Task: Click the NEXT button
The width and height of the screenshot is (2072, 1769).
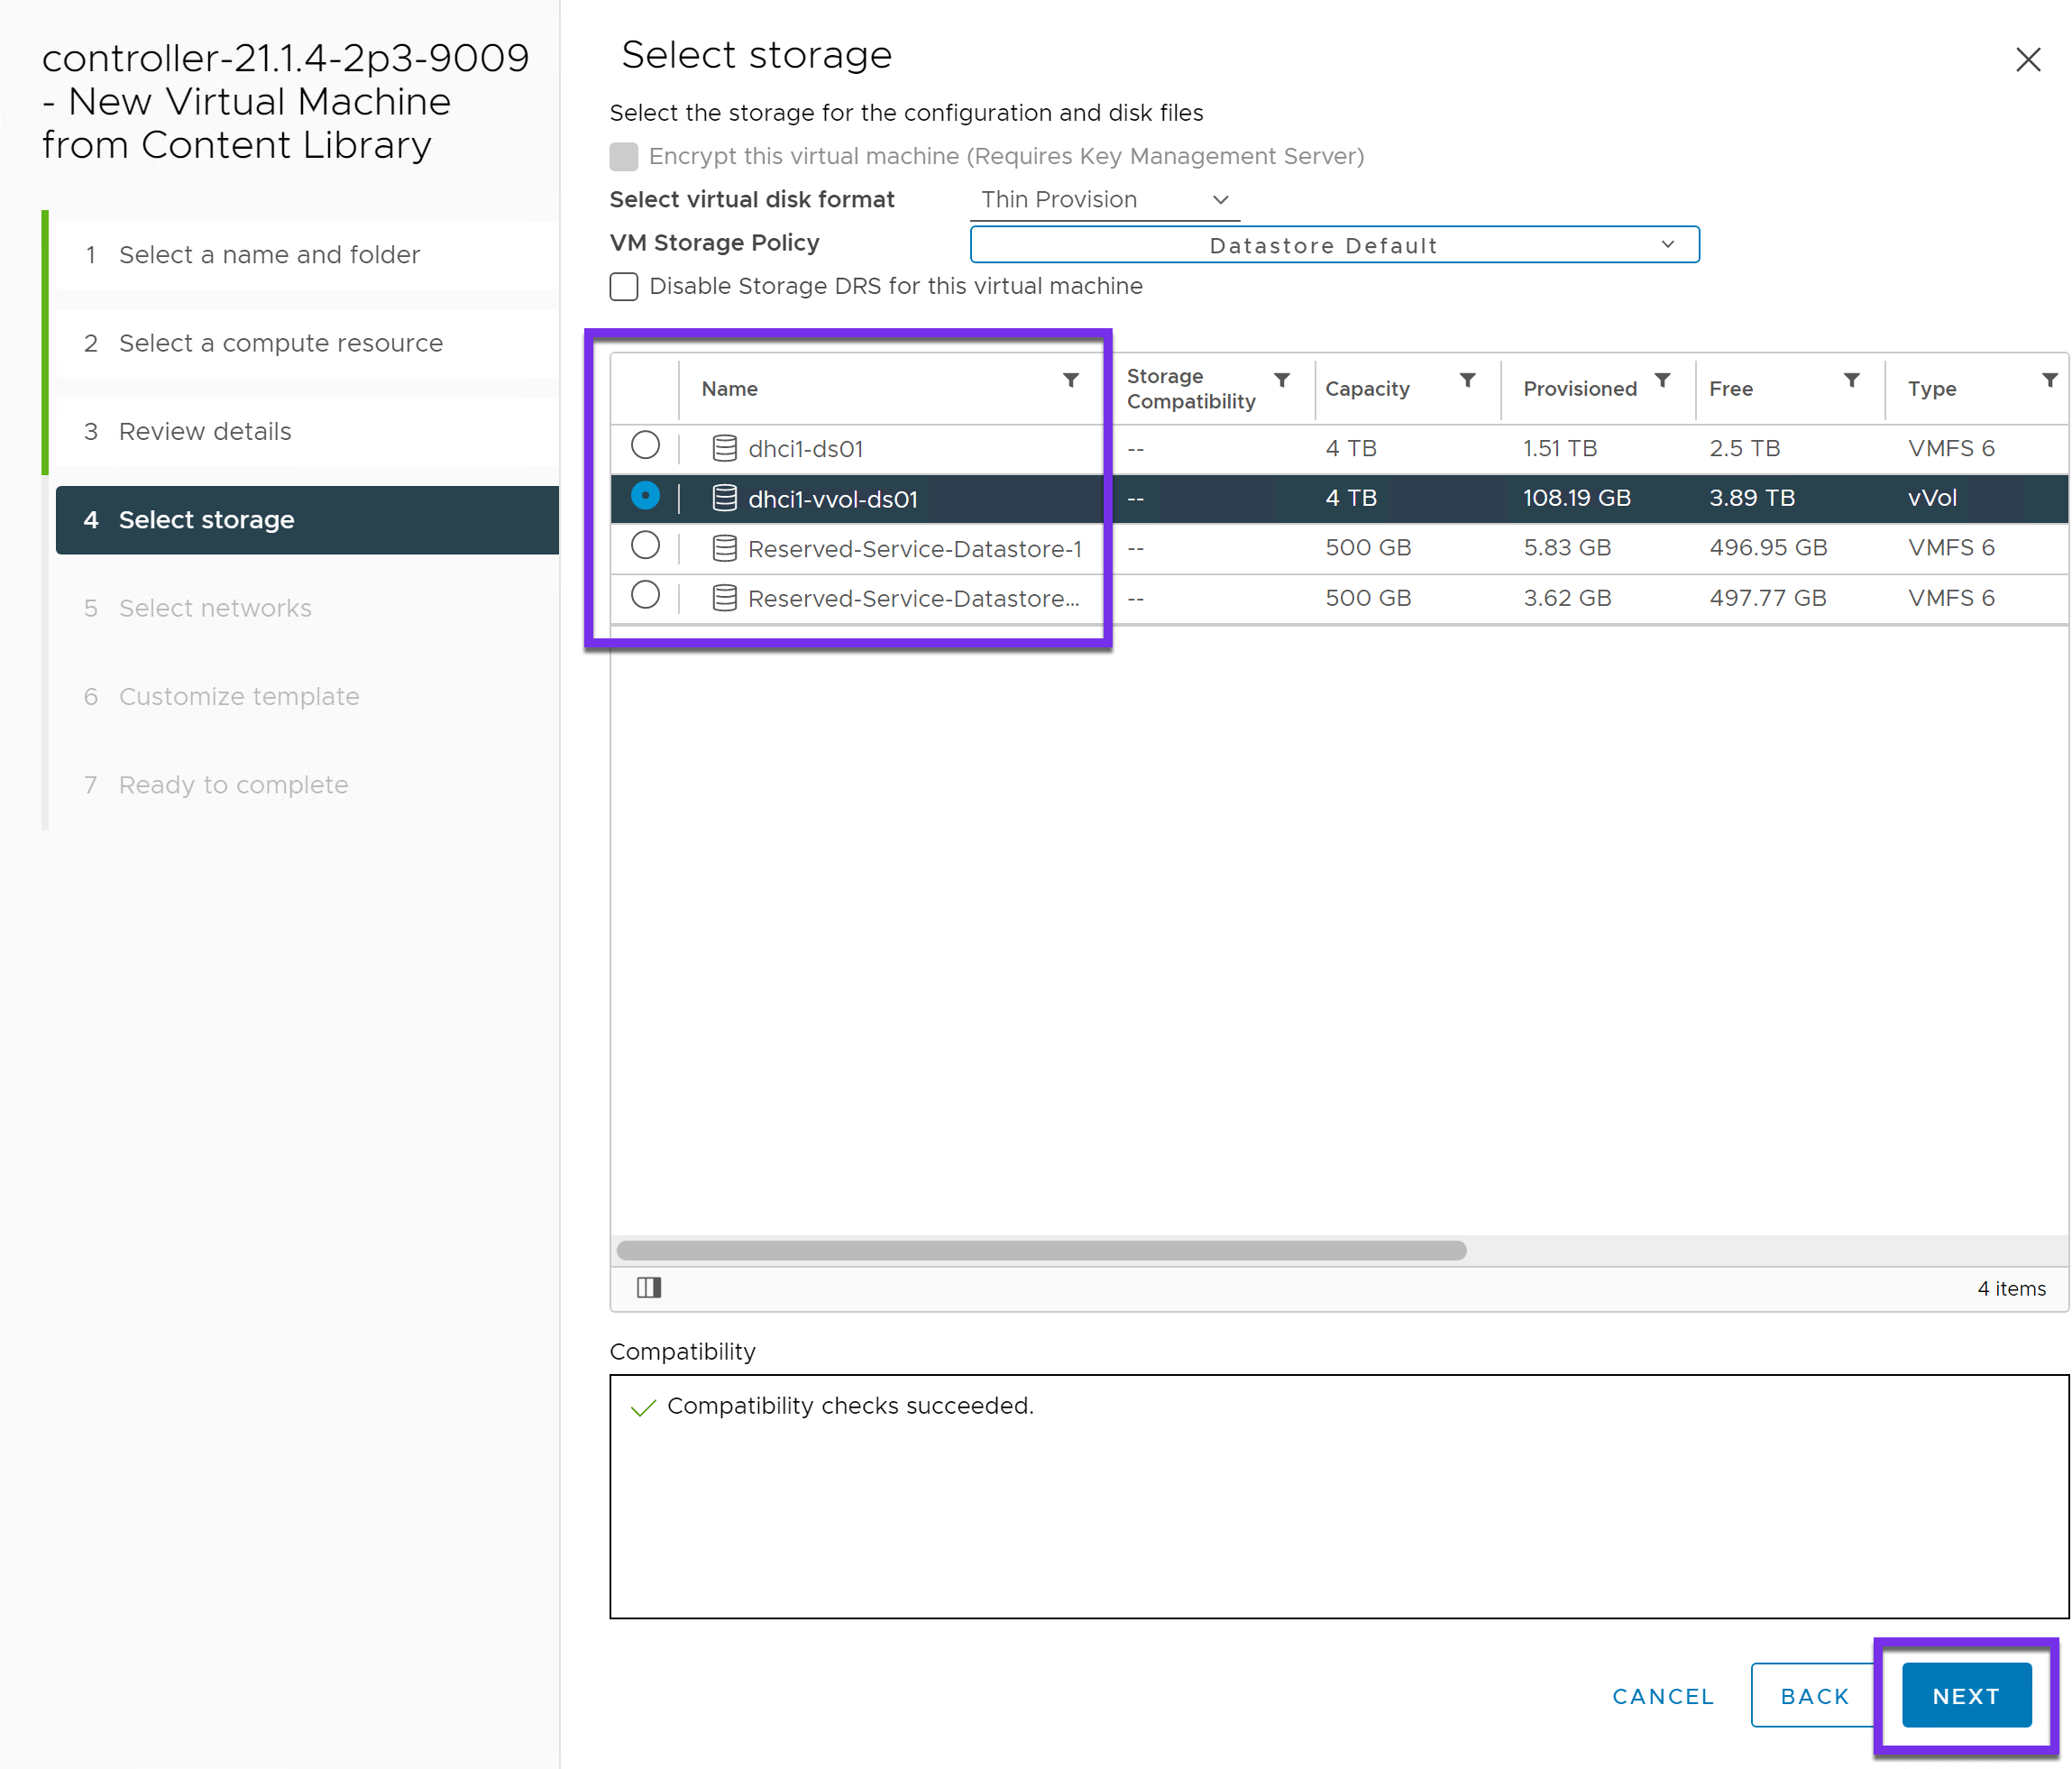Action: [1965, 1696]
